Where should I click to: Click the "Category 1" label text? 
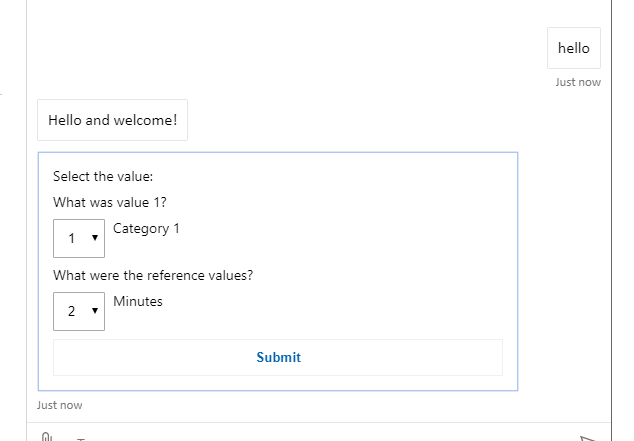146,228
